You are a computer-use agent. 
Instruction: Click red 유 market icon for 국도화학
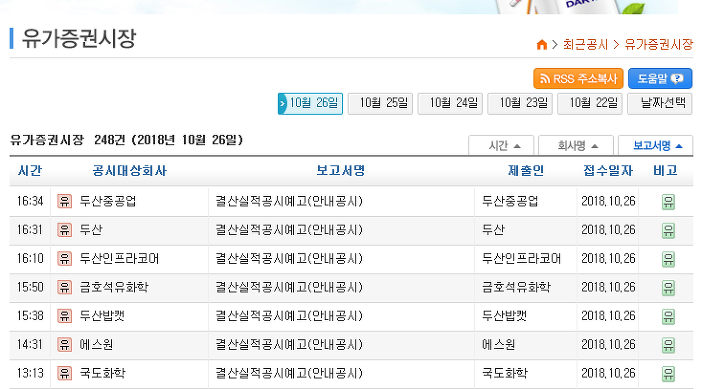click(x=64, y=373)
